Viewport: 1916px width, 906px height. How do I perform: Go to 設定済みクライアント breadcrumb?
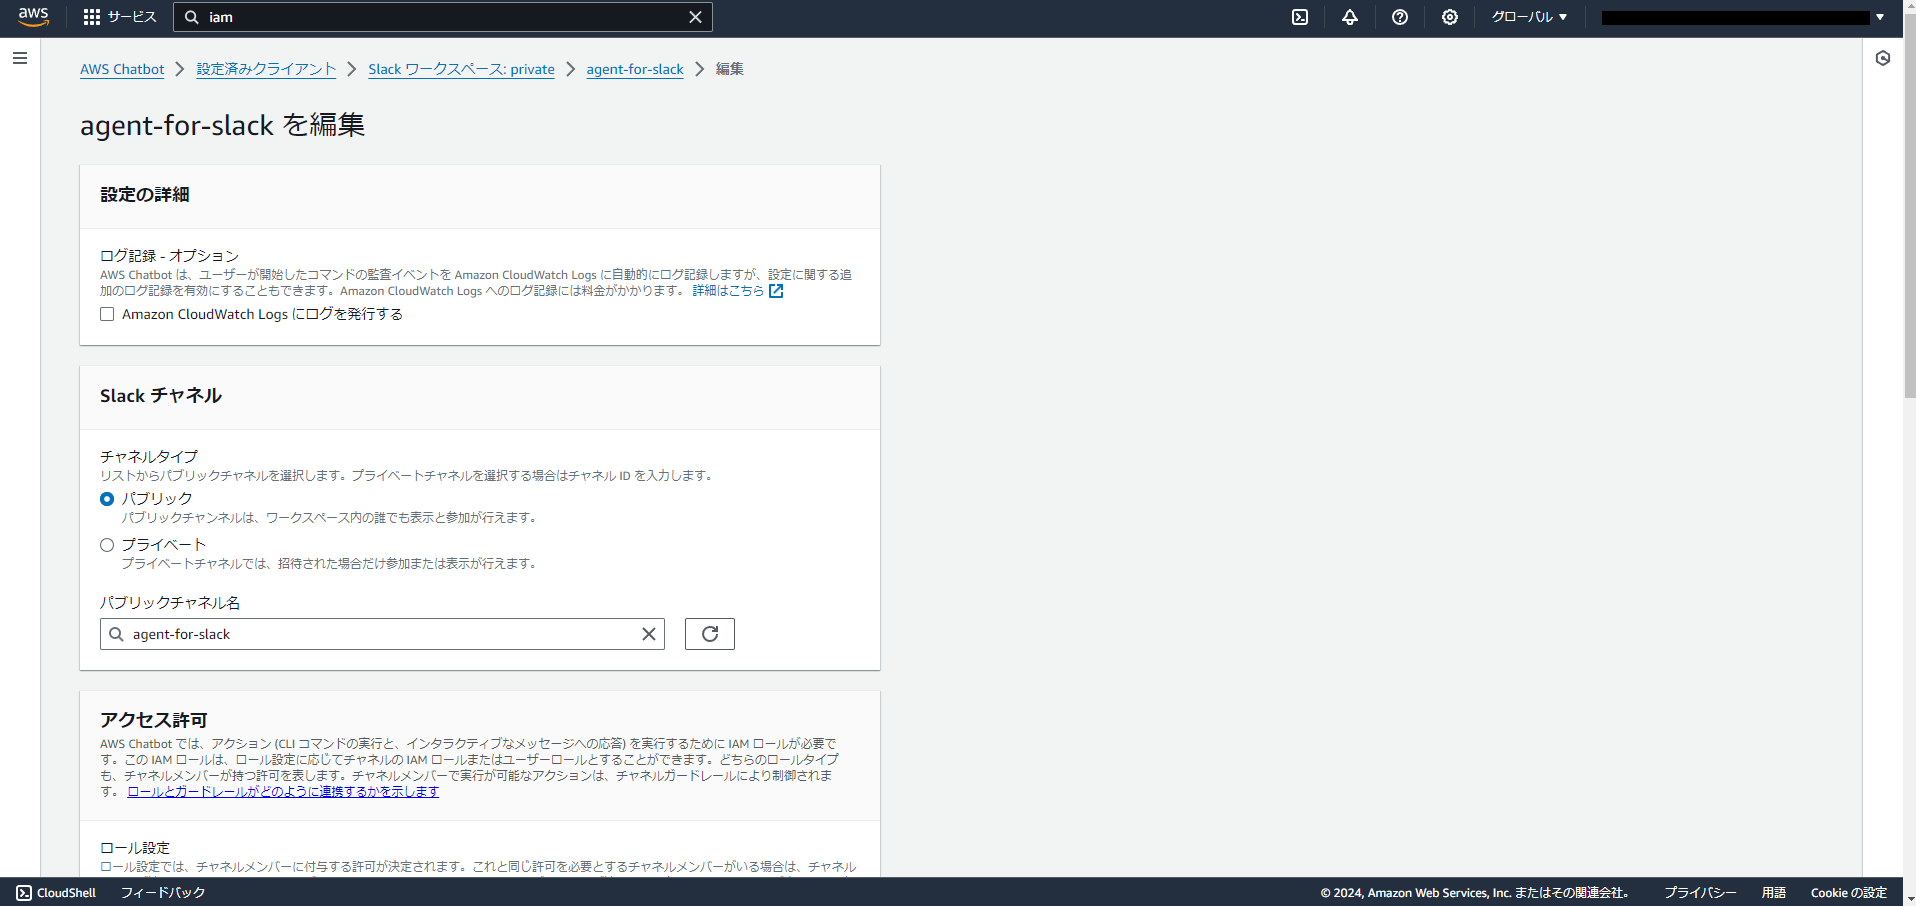click(x=266, y=69)
